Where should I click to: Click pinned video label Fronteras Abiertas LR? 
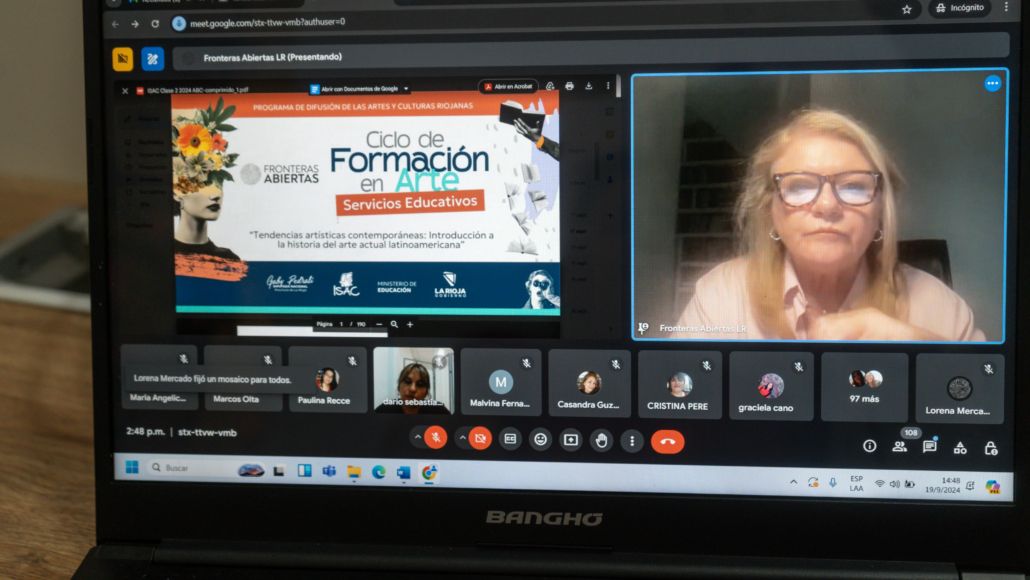pos(702,328)
